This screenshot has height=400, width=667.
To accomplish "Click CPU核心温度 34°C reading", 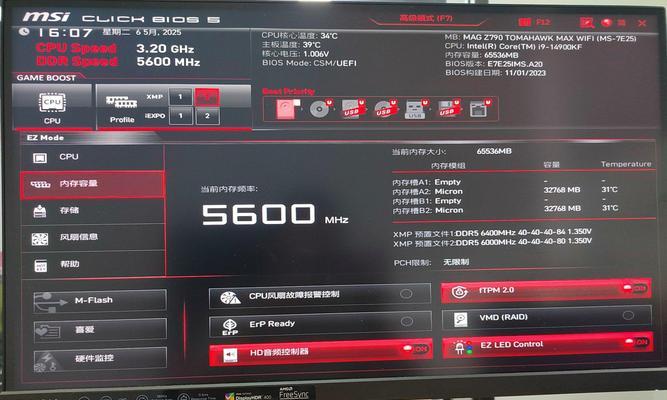I will [299, 36].
